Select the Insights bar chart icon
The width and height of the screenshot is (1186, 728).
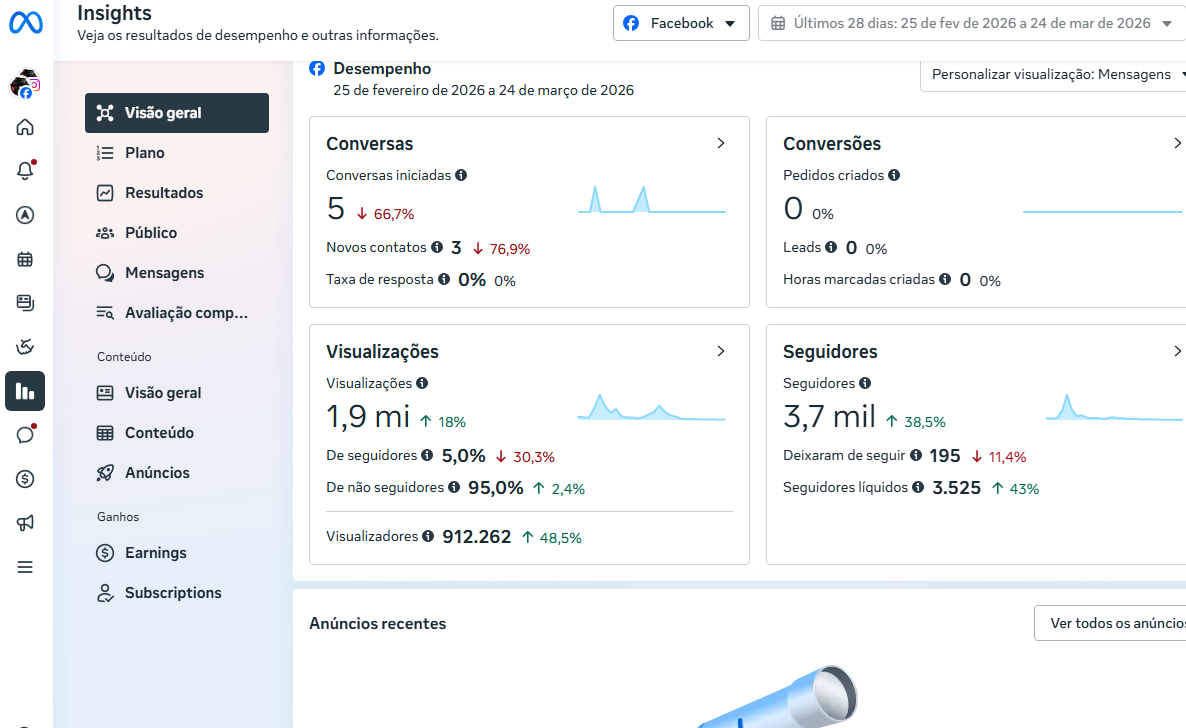pyautogui.click(x=25, y=391)
